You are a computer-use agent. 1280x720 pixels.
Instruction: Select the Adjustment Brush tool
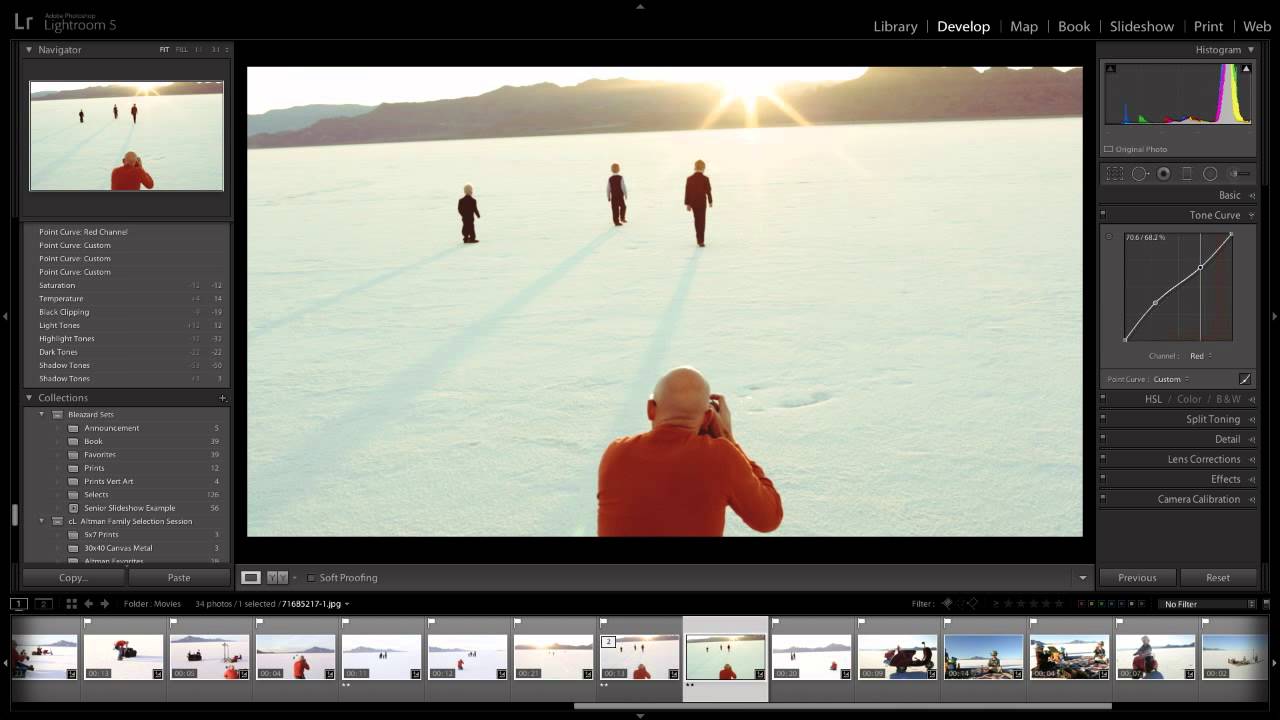click(1239, 174)
